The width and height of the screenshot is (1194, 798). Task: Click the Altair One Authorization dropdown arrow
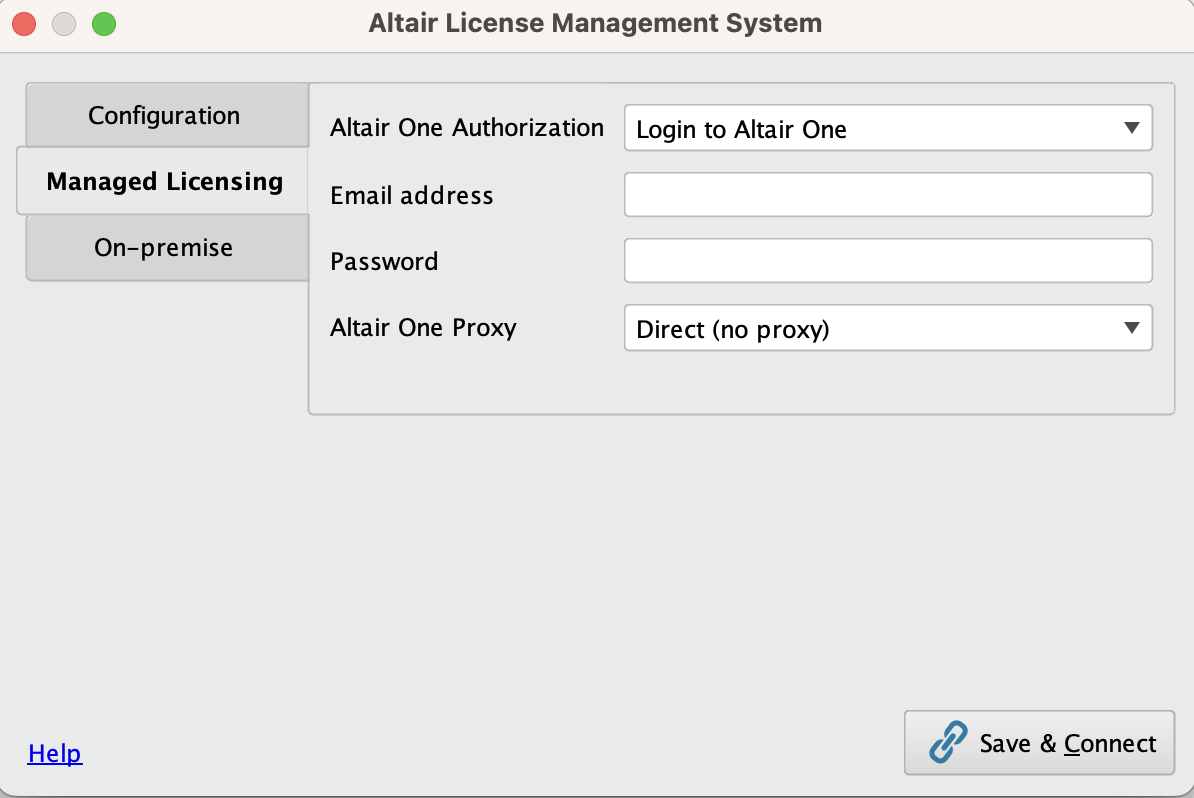[x=1132, y=128]
